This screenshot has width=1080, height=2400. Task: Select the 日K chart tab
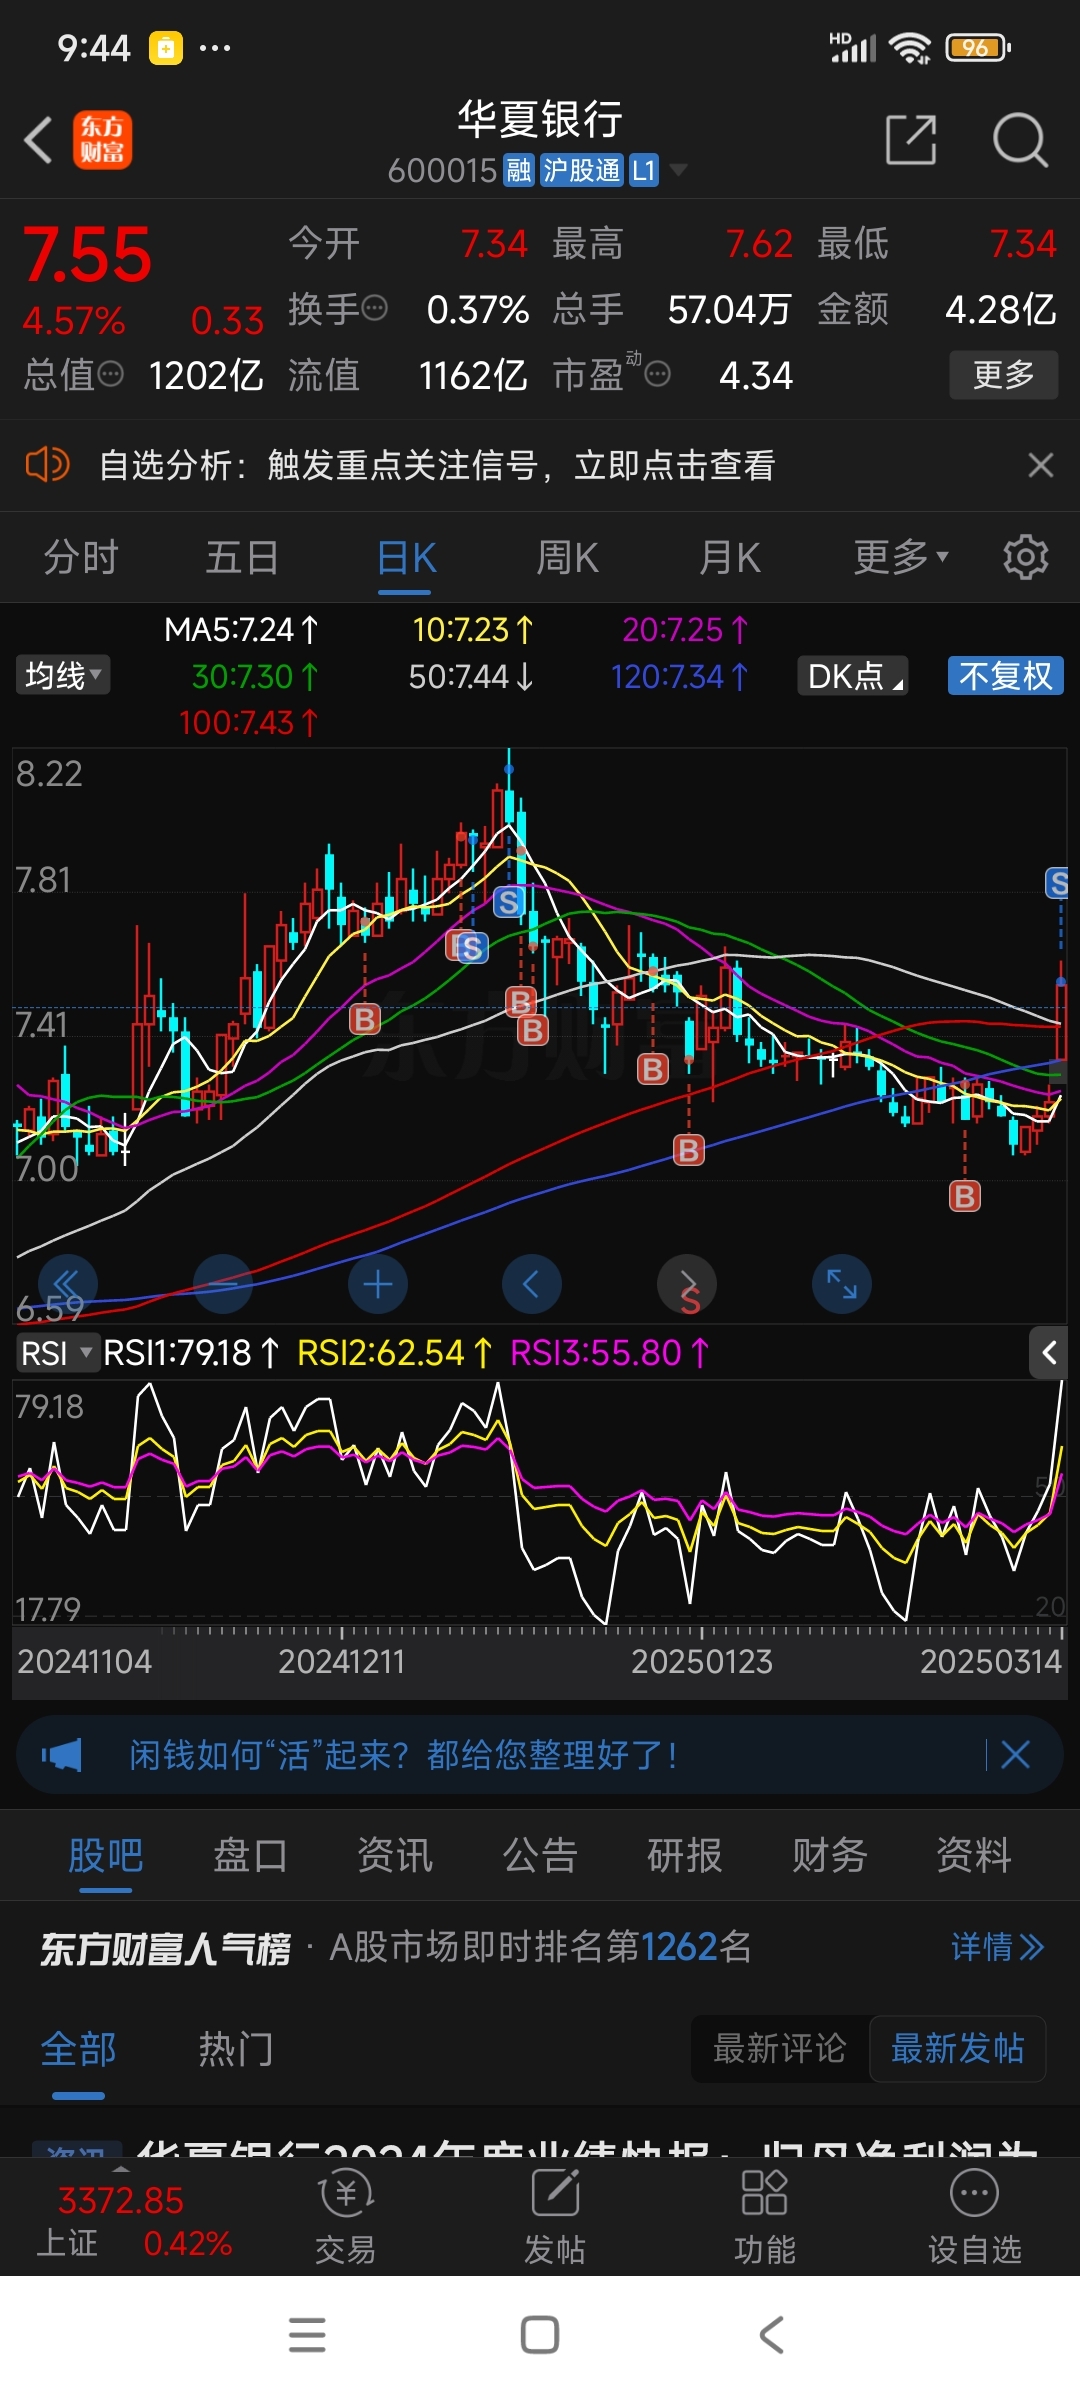(406, 557)
